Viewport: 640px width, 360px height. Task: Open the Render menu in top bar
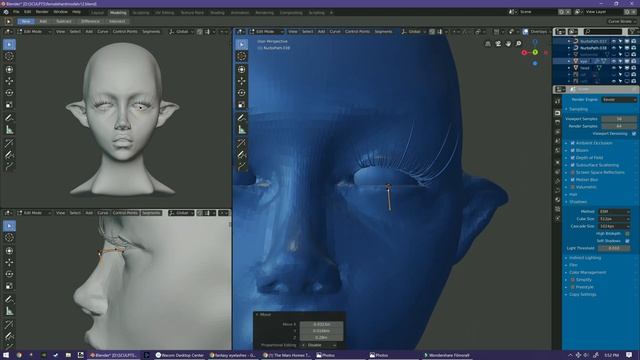click(x=42, y=12)
